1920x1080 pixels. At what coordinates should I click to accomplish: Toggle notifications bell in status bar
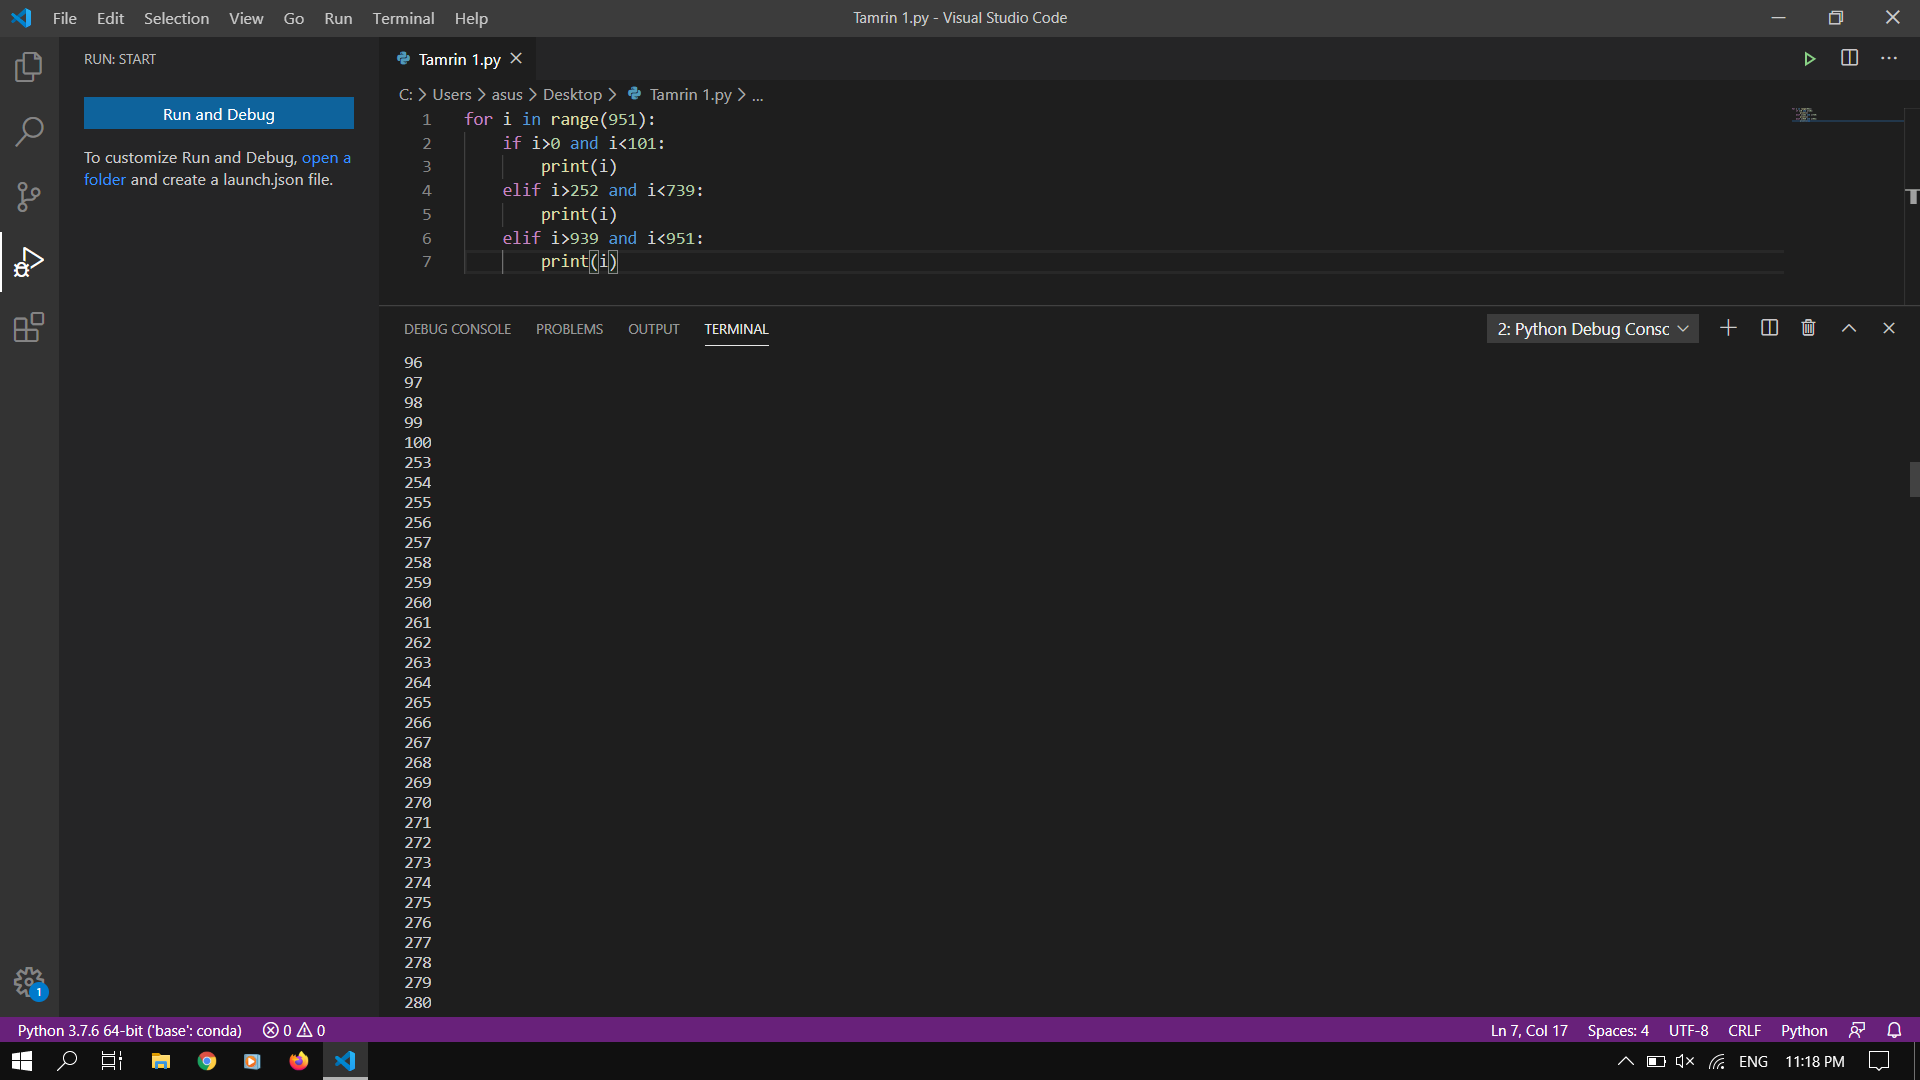coord(1894,1030)
